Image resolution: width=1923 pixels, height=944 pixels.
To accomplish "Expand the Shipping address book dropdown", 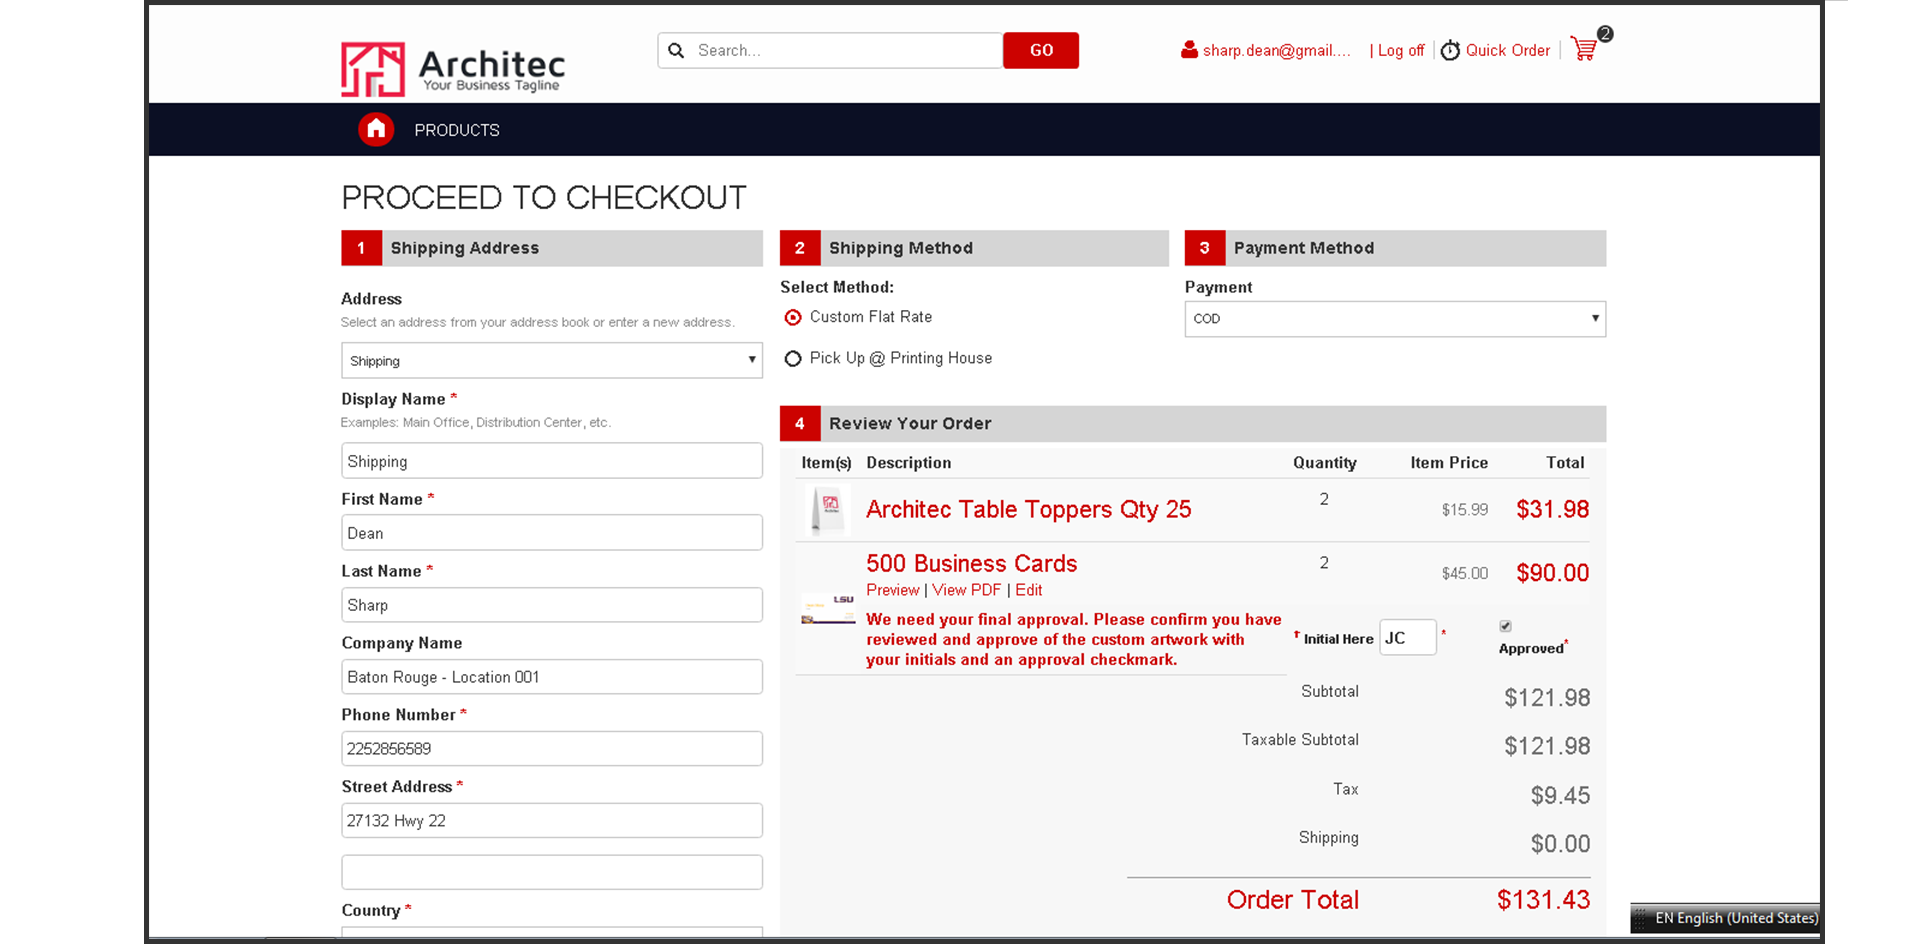I will [551, 360].
